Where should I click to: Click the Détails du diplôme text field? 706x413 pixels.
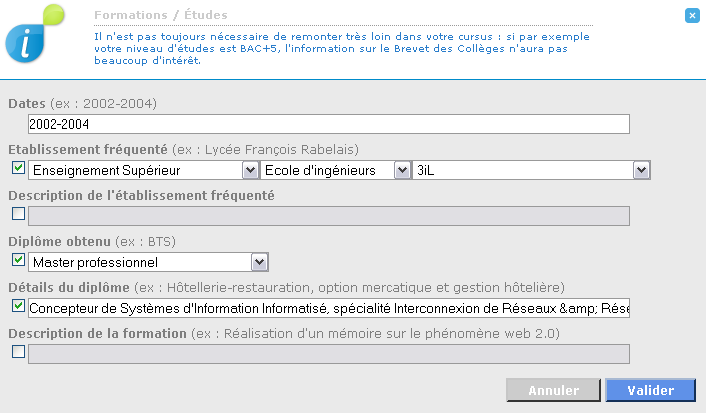(329, 308)
